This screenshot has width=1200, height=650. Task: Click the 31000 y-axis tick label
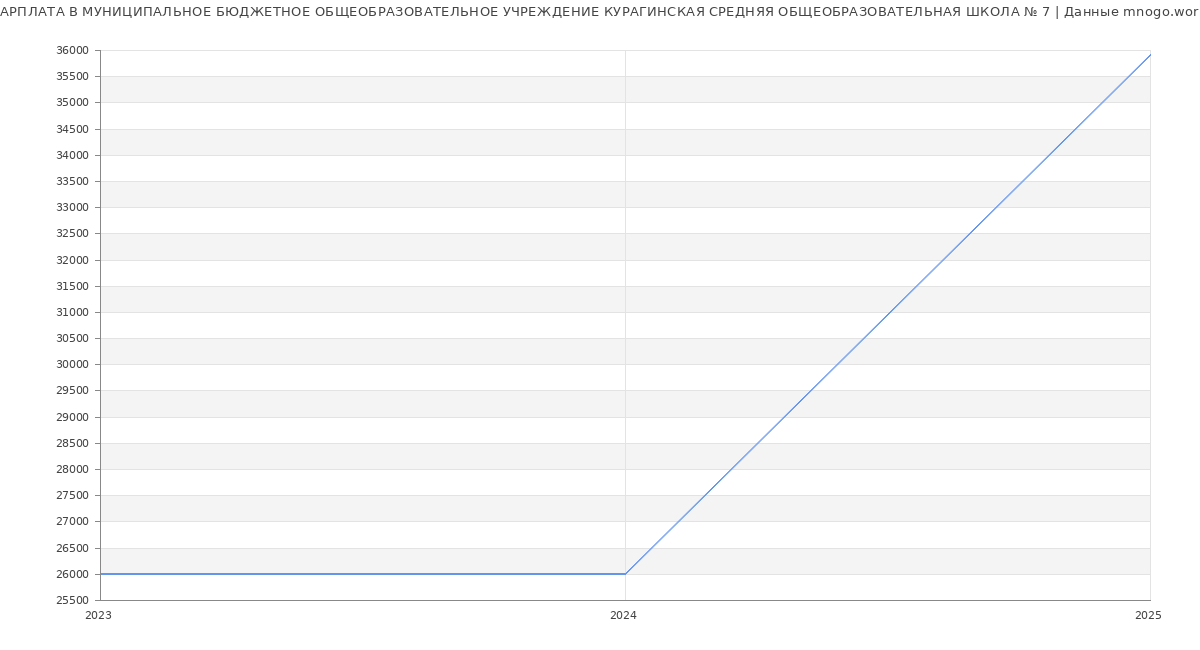point(72,313)
